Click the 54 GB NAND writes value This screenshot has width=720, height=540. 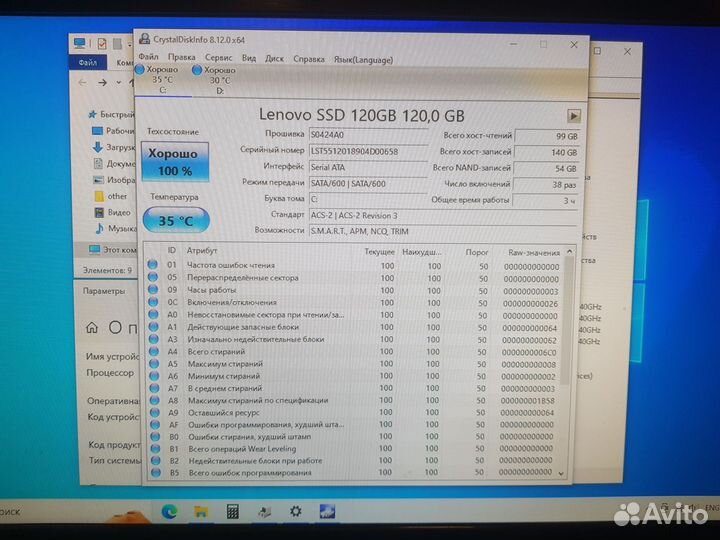(x=546, y=169)
